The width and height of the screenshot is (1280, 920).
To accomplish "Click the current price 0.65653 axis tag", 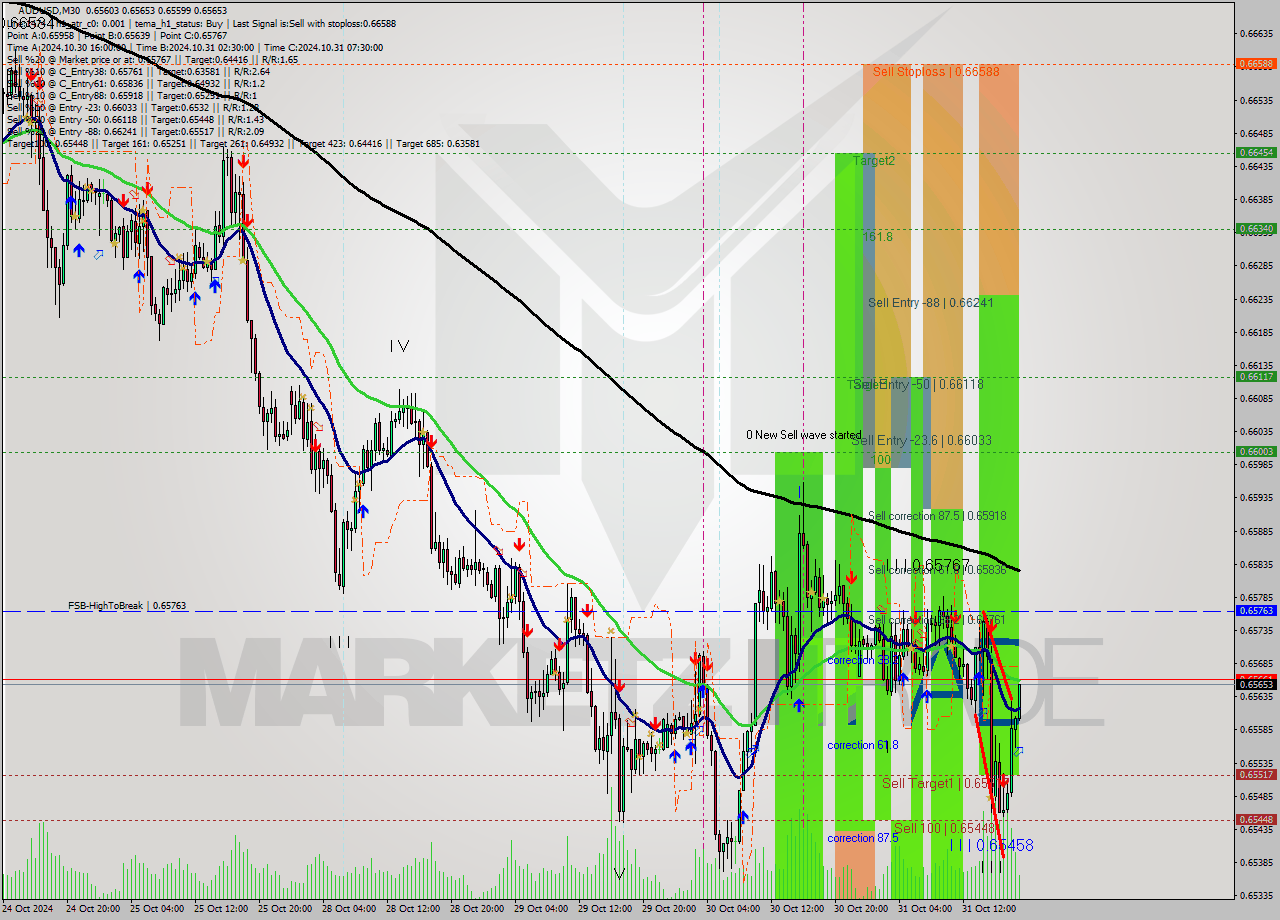I will (1256, 685).
